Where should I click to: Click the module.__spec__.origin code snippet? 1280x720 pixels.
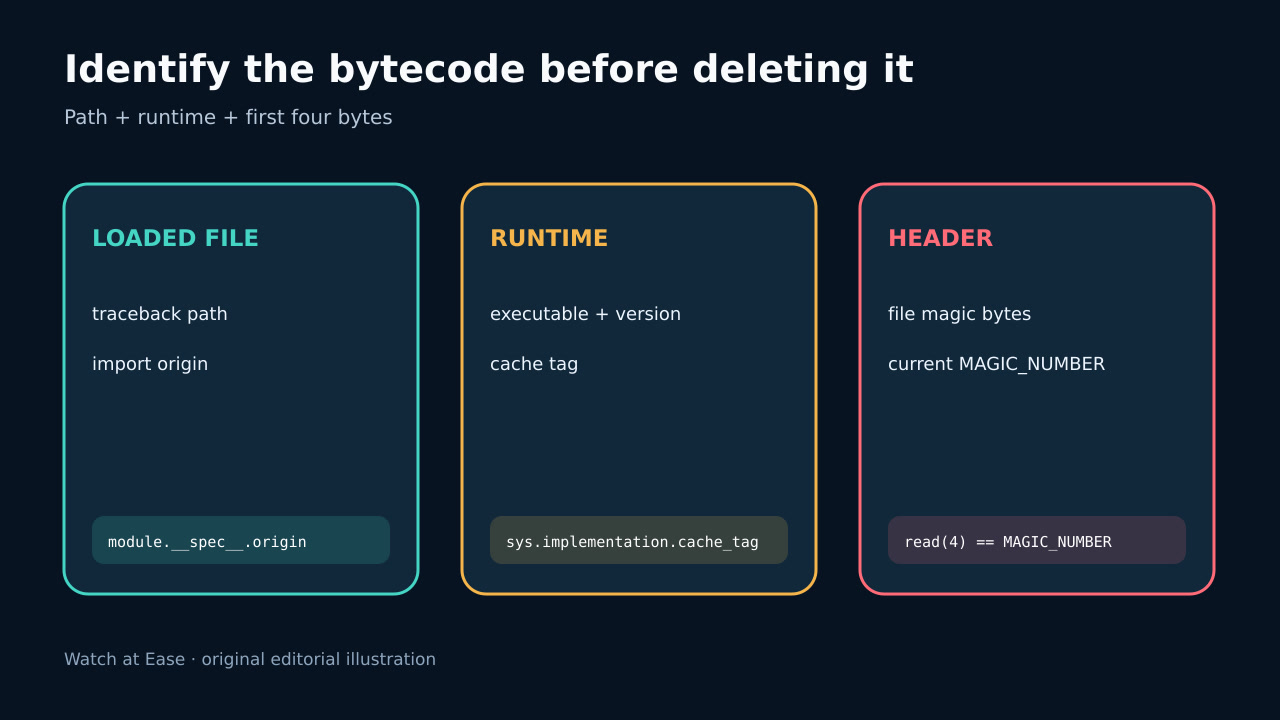241,540
